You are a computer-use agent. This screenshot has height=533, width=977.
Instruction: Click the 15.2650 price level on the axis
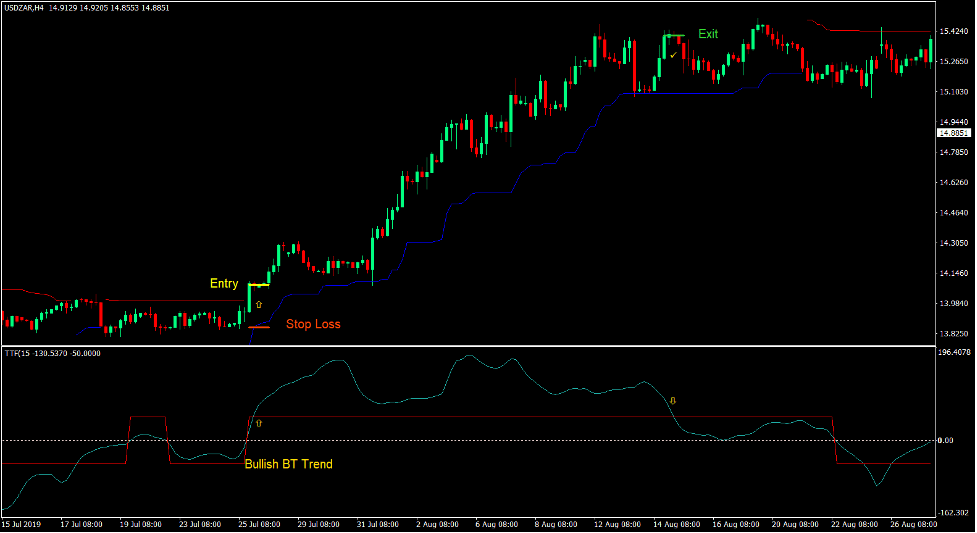click(953, 62)
